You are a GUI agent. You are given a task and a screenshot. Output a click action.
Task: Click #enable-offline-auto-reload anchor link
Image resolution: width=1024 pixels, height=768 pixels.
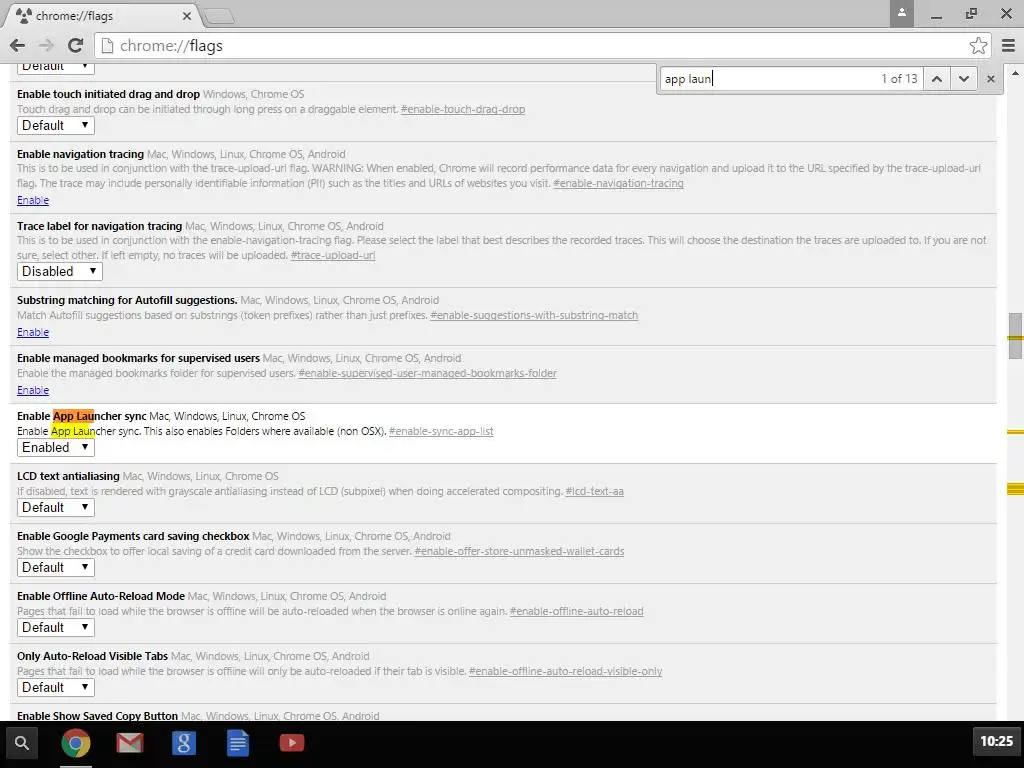(x=577, y=612)
